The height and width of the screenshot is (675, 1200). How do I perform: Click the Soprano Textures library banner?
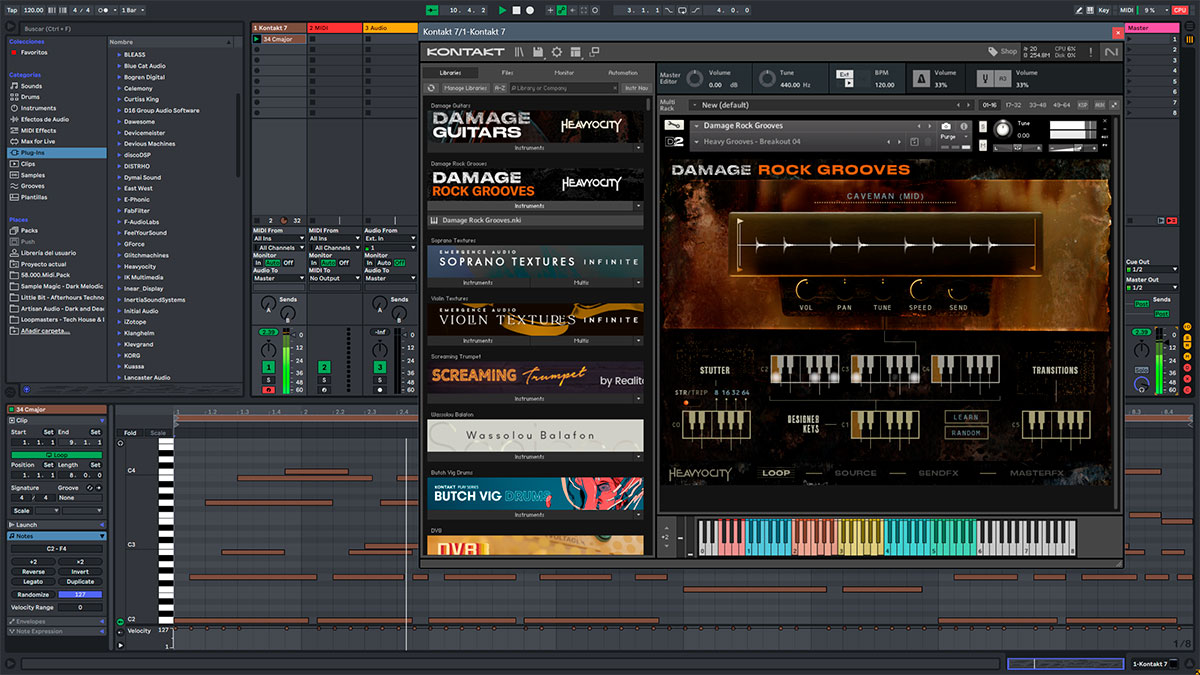pyautogui.click(x=536, y=261)
